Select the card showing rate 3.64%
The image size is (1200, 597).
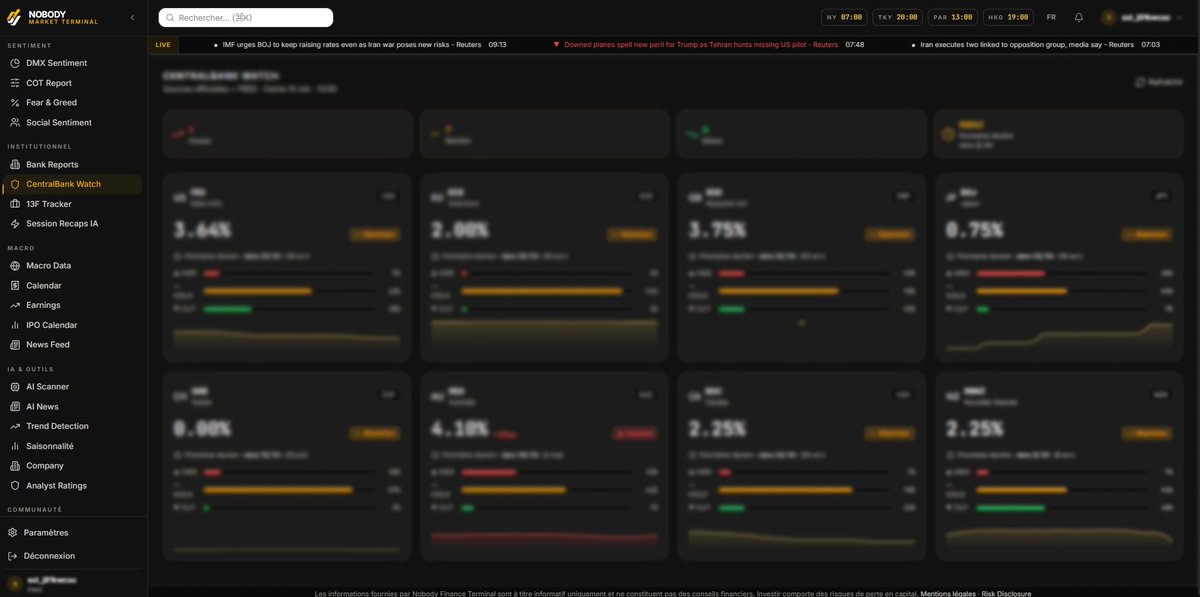287,267
